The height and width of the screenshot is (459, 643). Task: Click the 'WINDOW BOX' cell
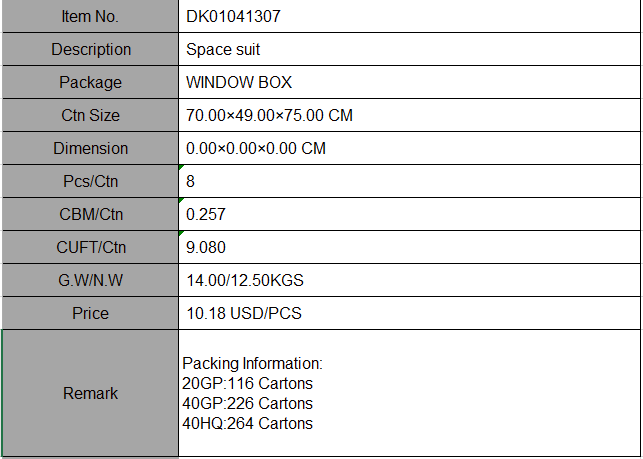409,82
